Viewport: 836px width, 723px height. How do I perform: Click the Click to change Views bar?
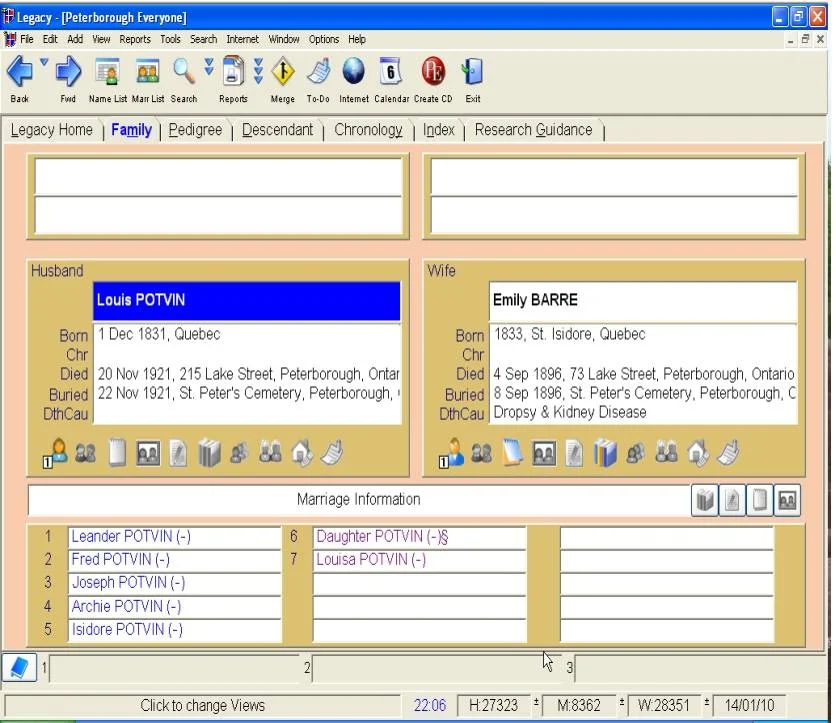(x=202, y=705)
